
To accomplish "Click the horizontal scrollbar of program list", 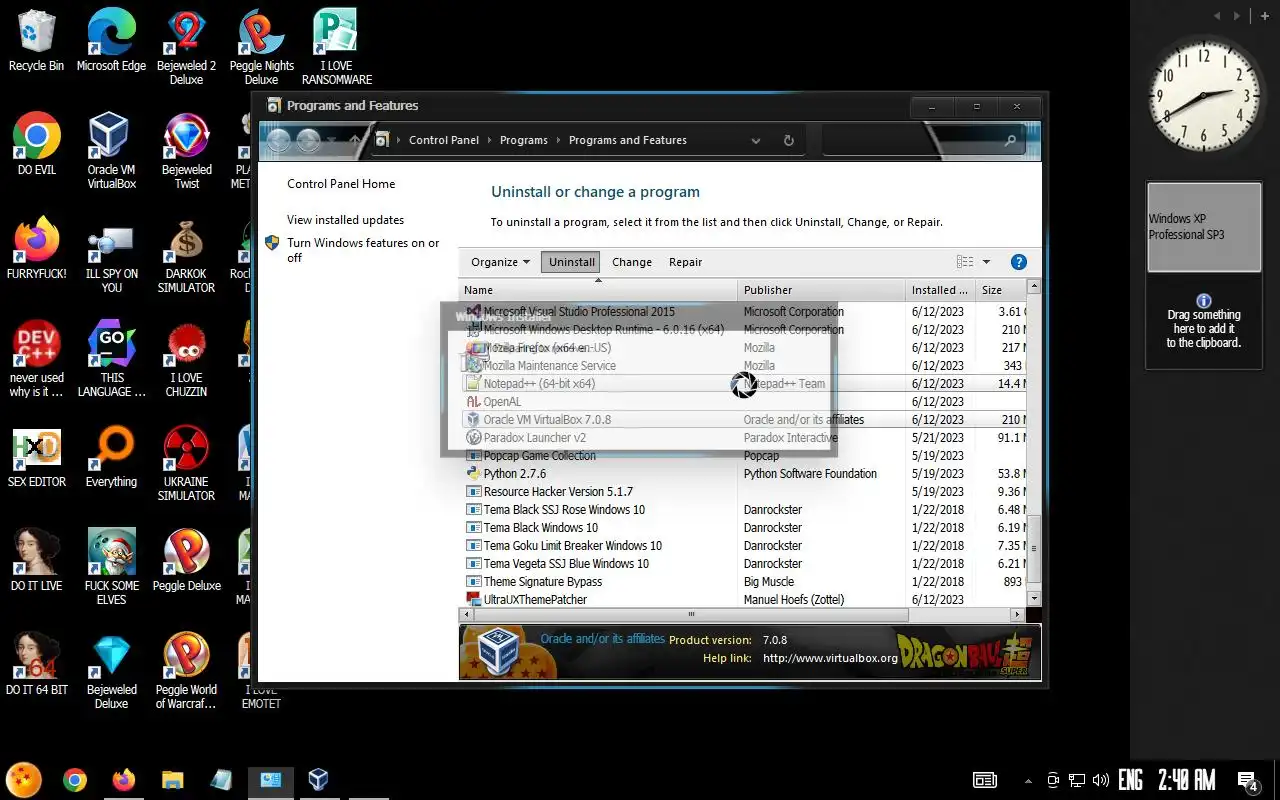I will pyautogui.click(x=690, y=614).
